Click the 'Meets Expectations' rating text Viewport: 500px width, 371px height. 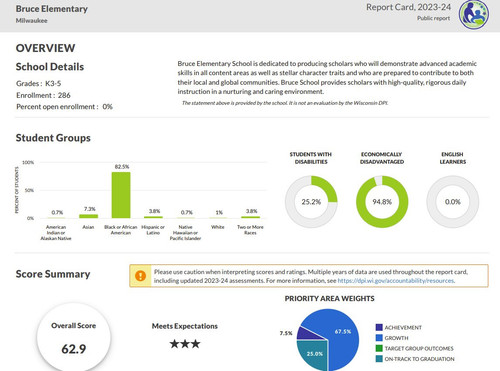pos(185,326)
